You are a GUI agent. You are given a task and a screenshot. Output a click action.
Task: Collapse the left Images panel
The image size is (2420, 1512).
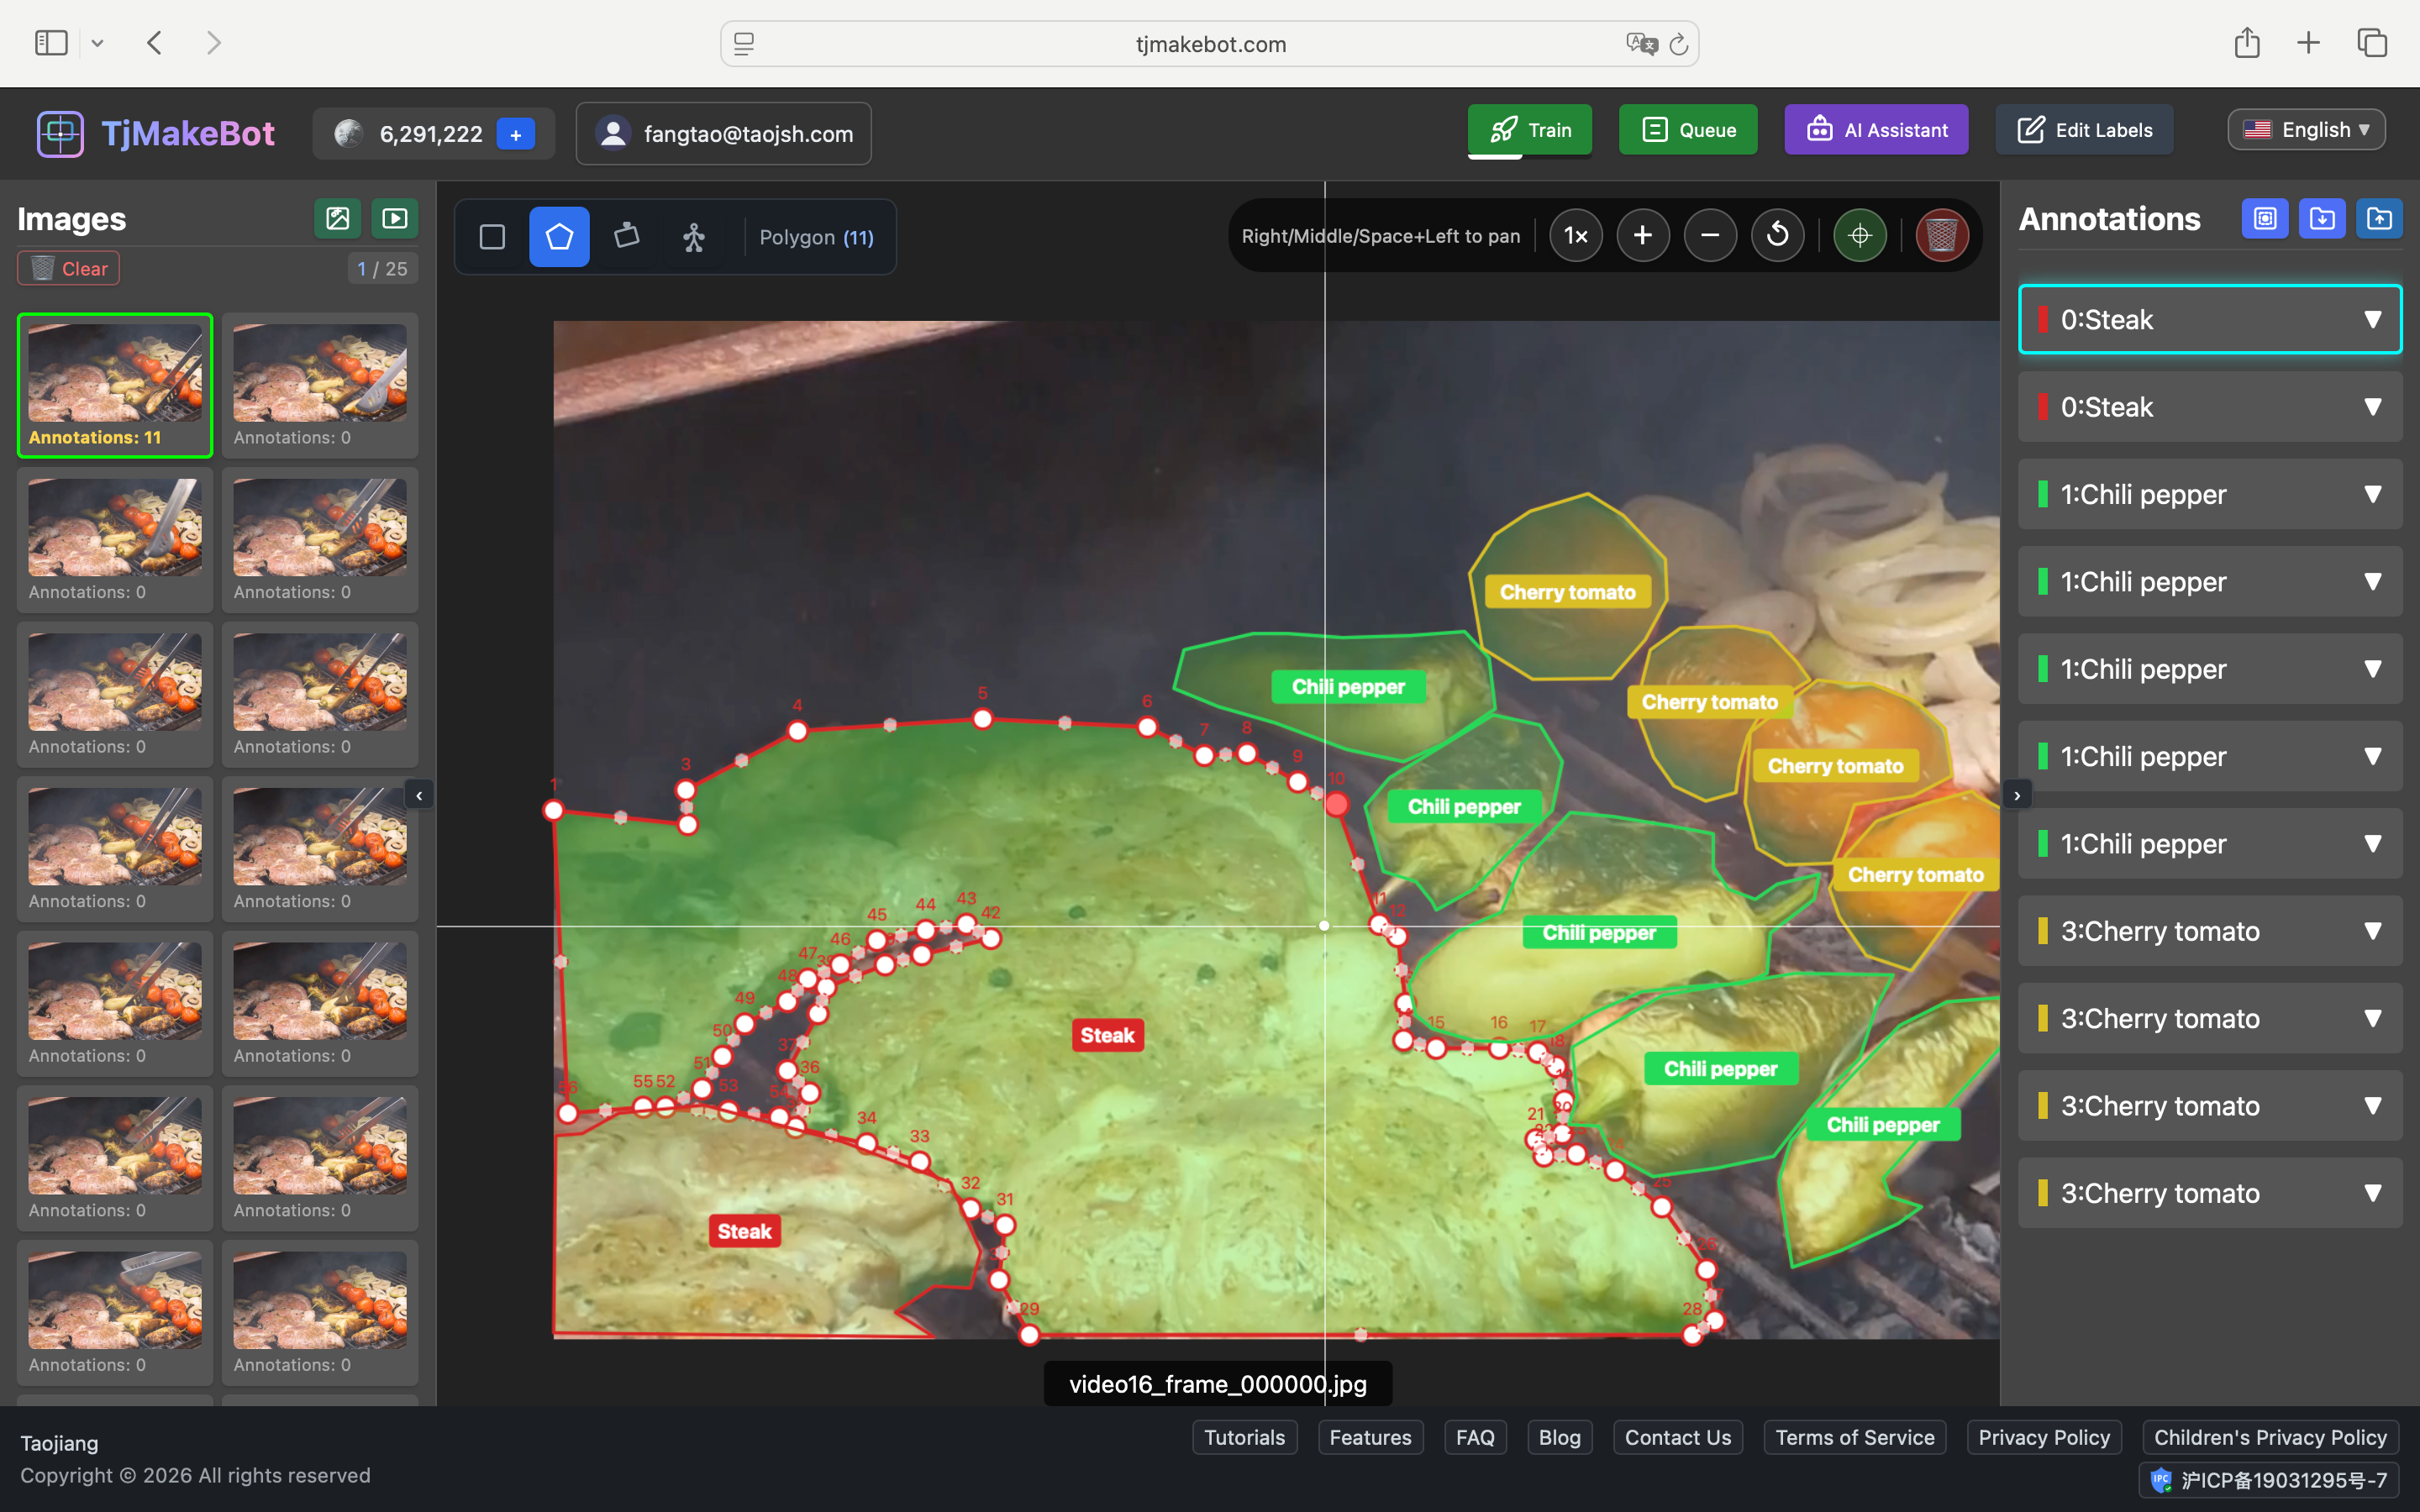(x=419, y=796)
